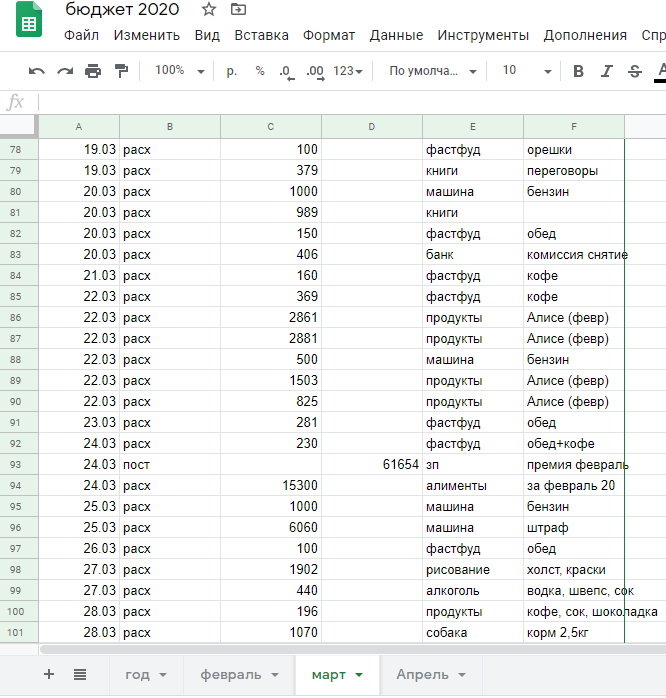This screenshot has height=698, width=666.
Task: Star the бюджет 2020 document
Action: pyautogui.click(x=209, y=9)
